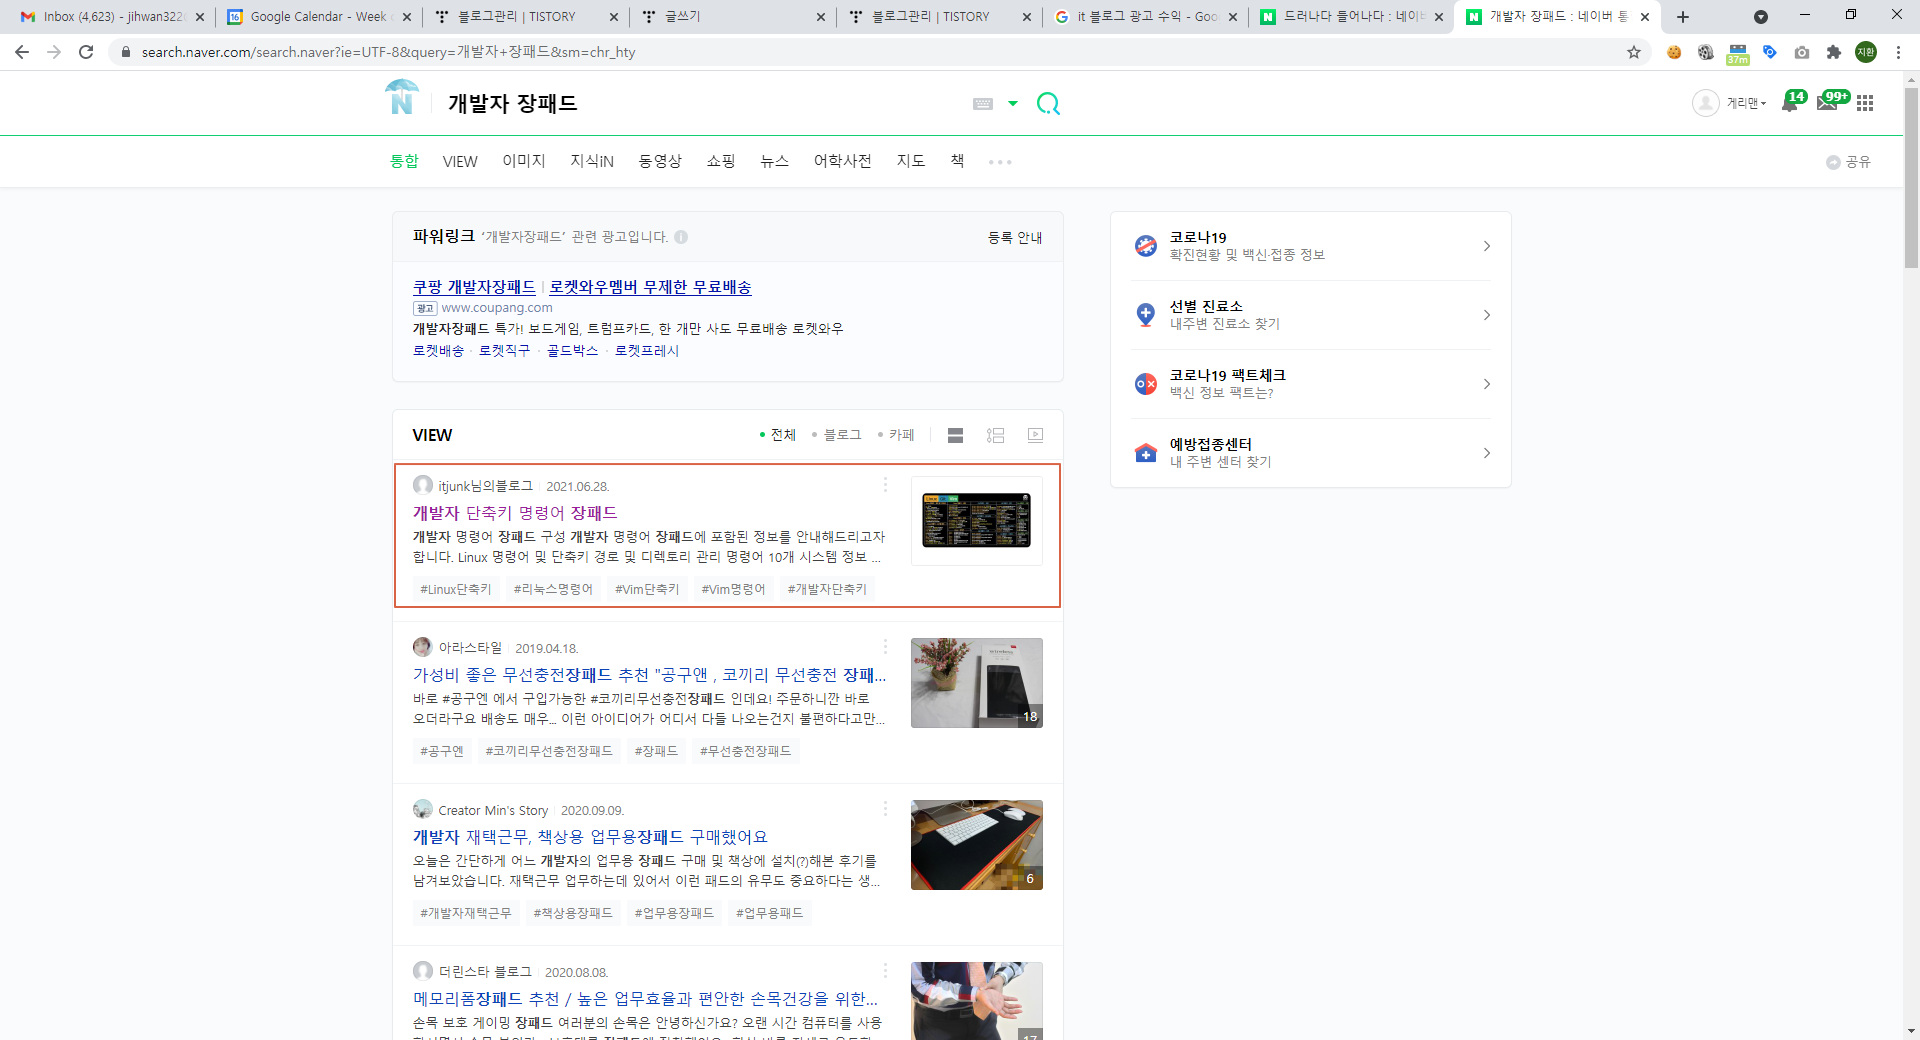Viewport: 1920px width, 1040px height.
Task: Open the 메모리폼장패드 추천 post title
Action: pos(646,999)
